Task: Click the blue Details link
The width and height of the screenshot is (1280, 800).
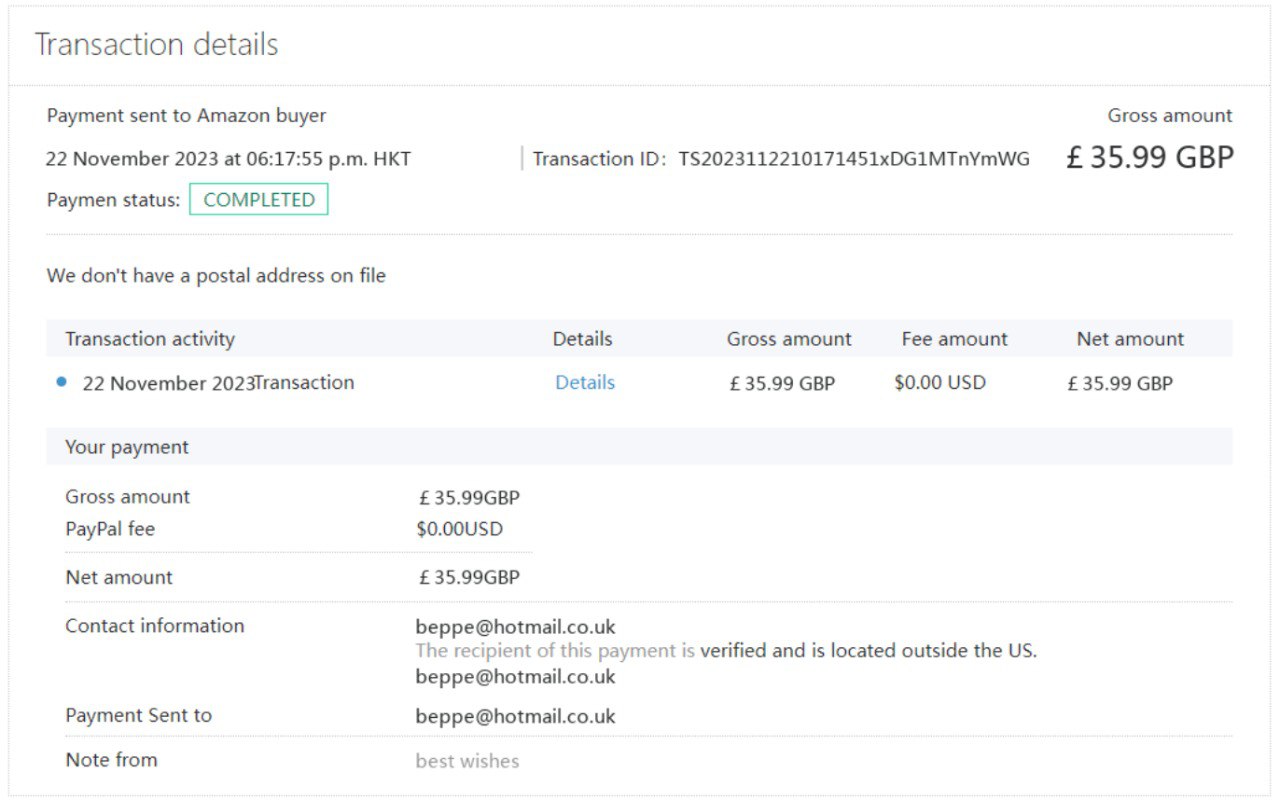Action: 585,383
